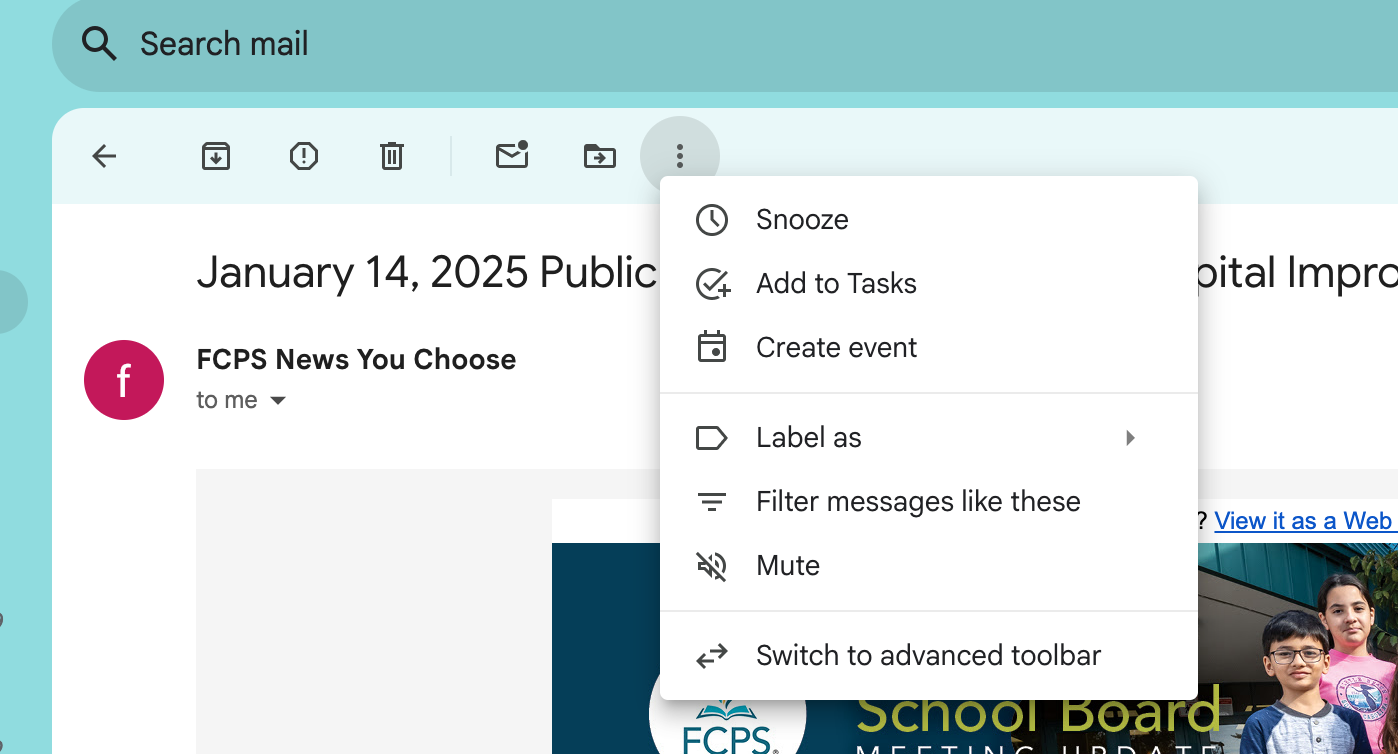Select Mute in the menu

point(929,566)
